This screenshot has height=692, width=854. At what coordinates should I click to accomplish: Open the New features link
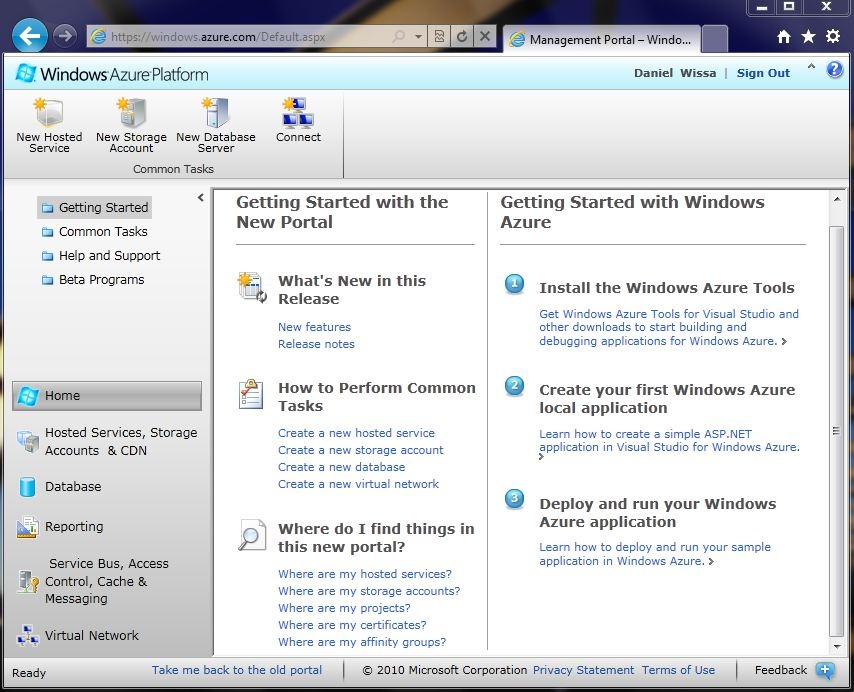(x=314, y=327)
